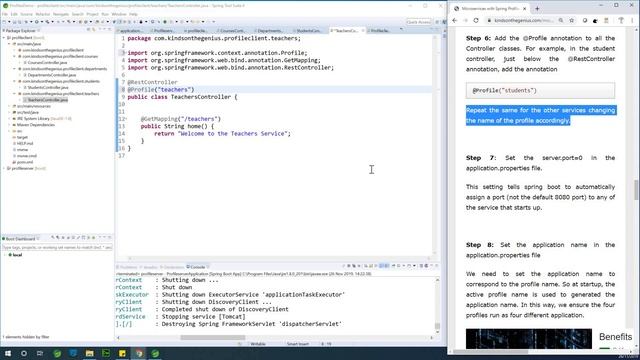Image resolution: width=640 pixels, height=360 pixels.
Task: Click the Windows Start button
Action: coord(8,353)
